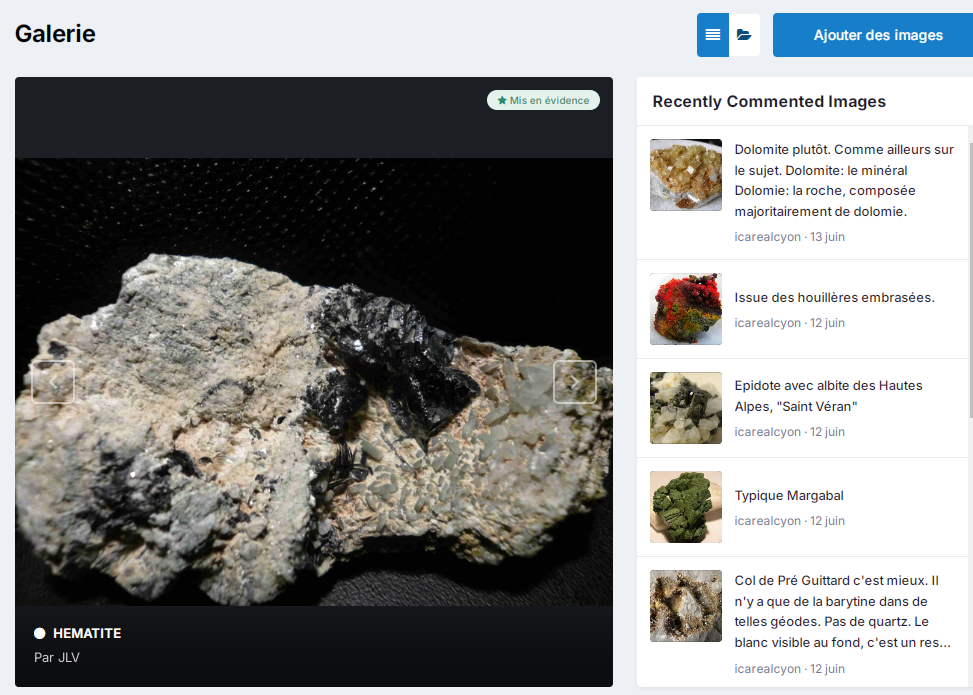Click the Mis en évidence badge
The image size is (973, 695).
pyautogui.click(x=543, y=100)
